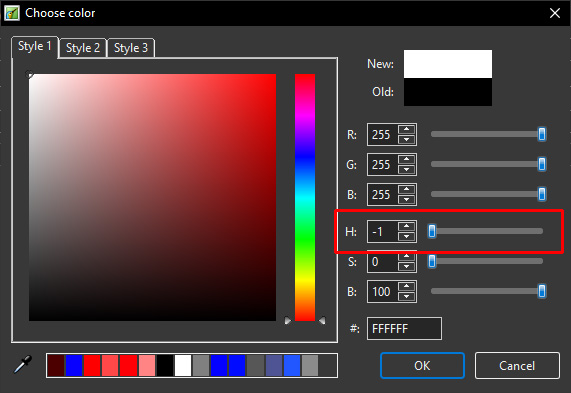Close the Choose color dialog
571x393 pixels.
coord(555,13)
